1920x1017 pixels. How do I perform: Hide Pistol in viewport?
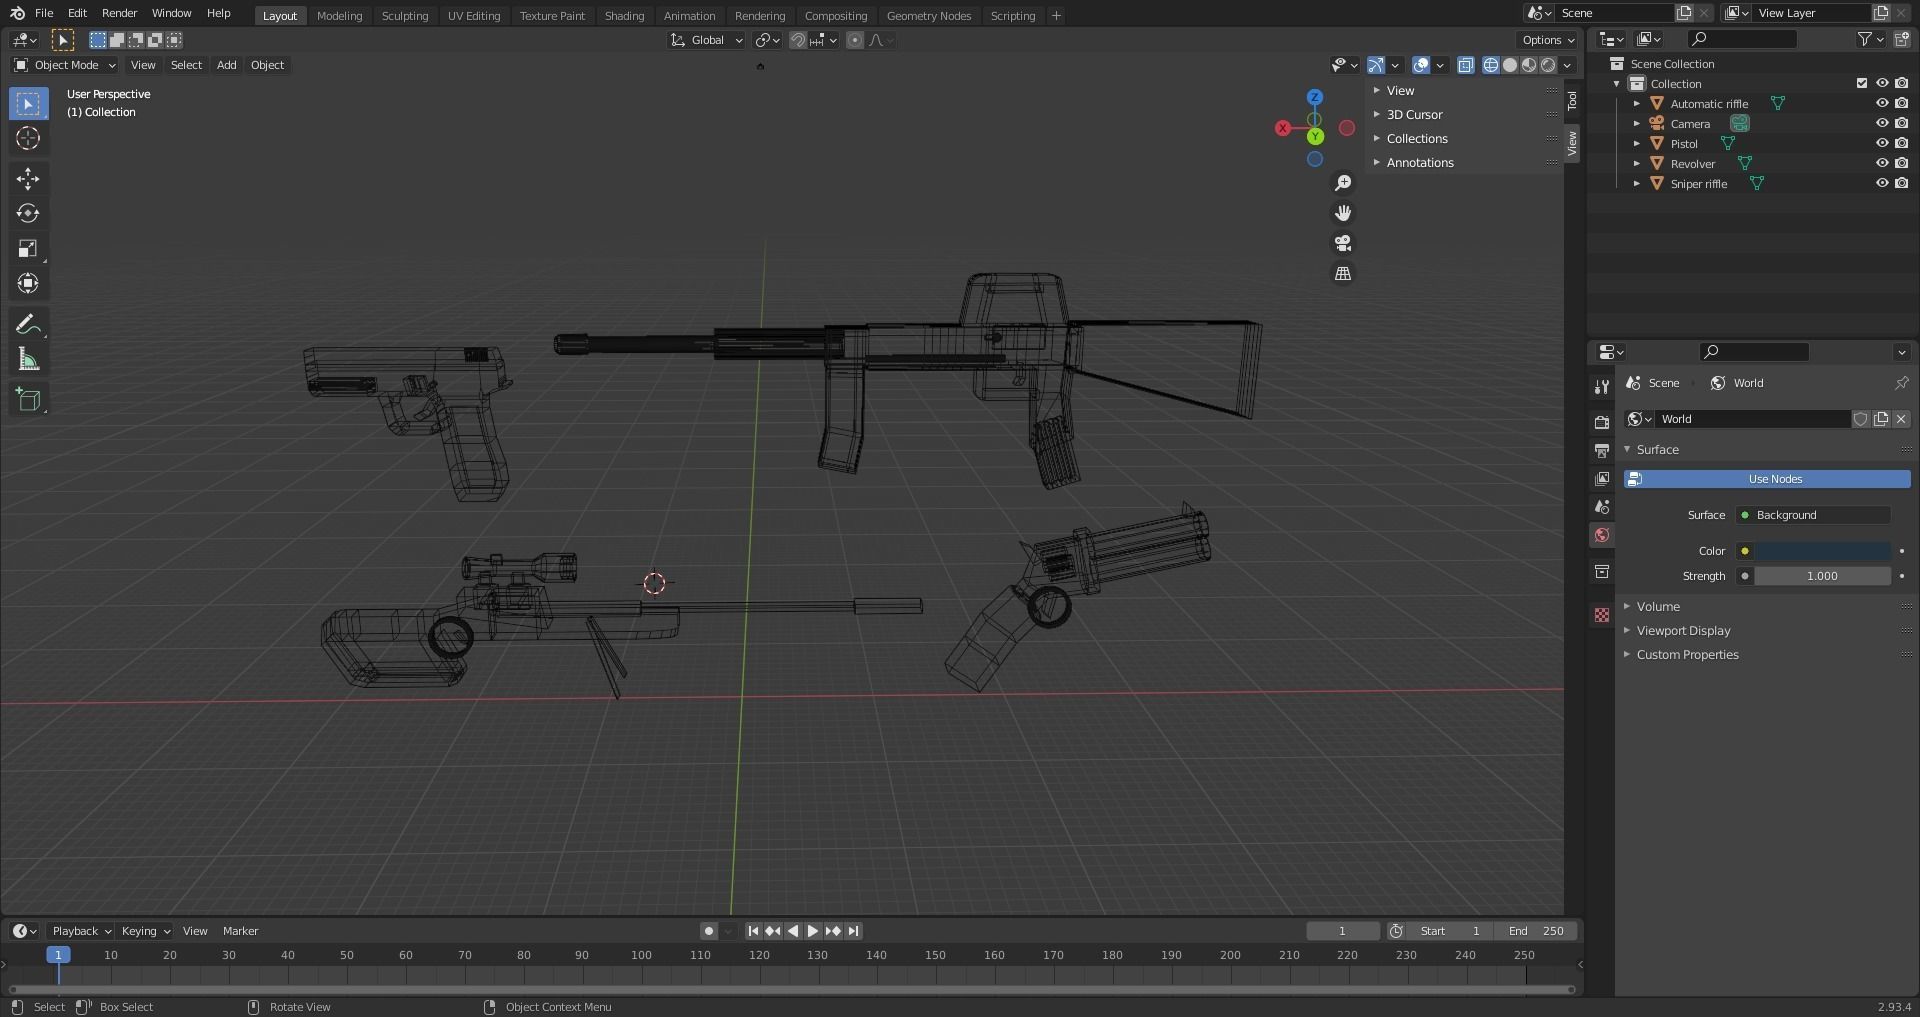1881,143
